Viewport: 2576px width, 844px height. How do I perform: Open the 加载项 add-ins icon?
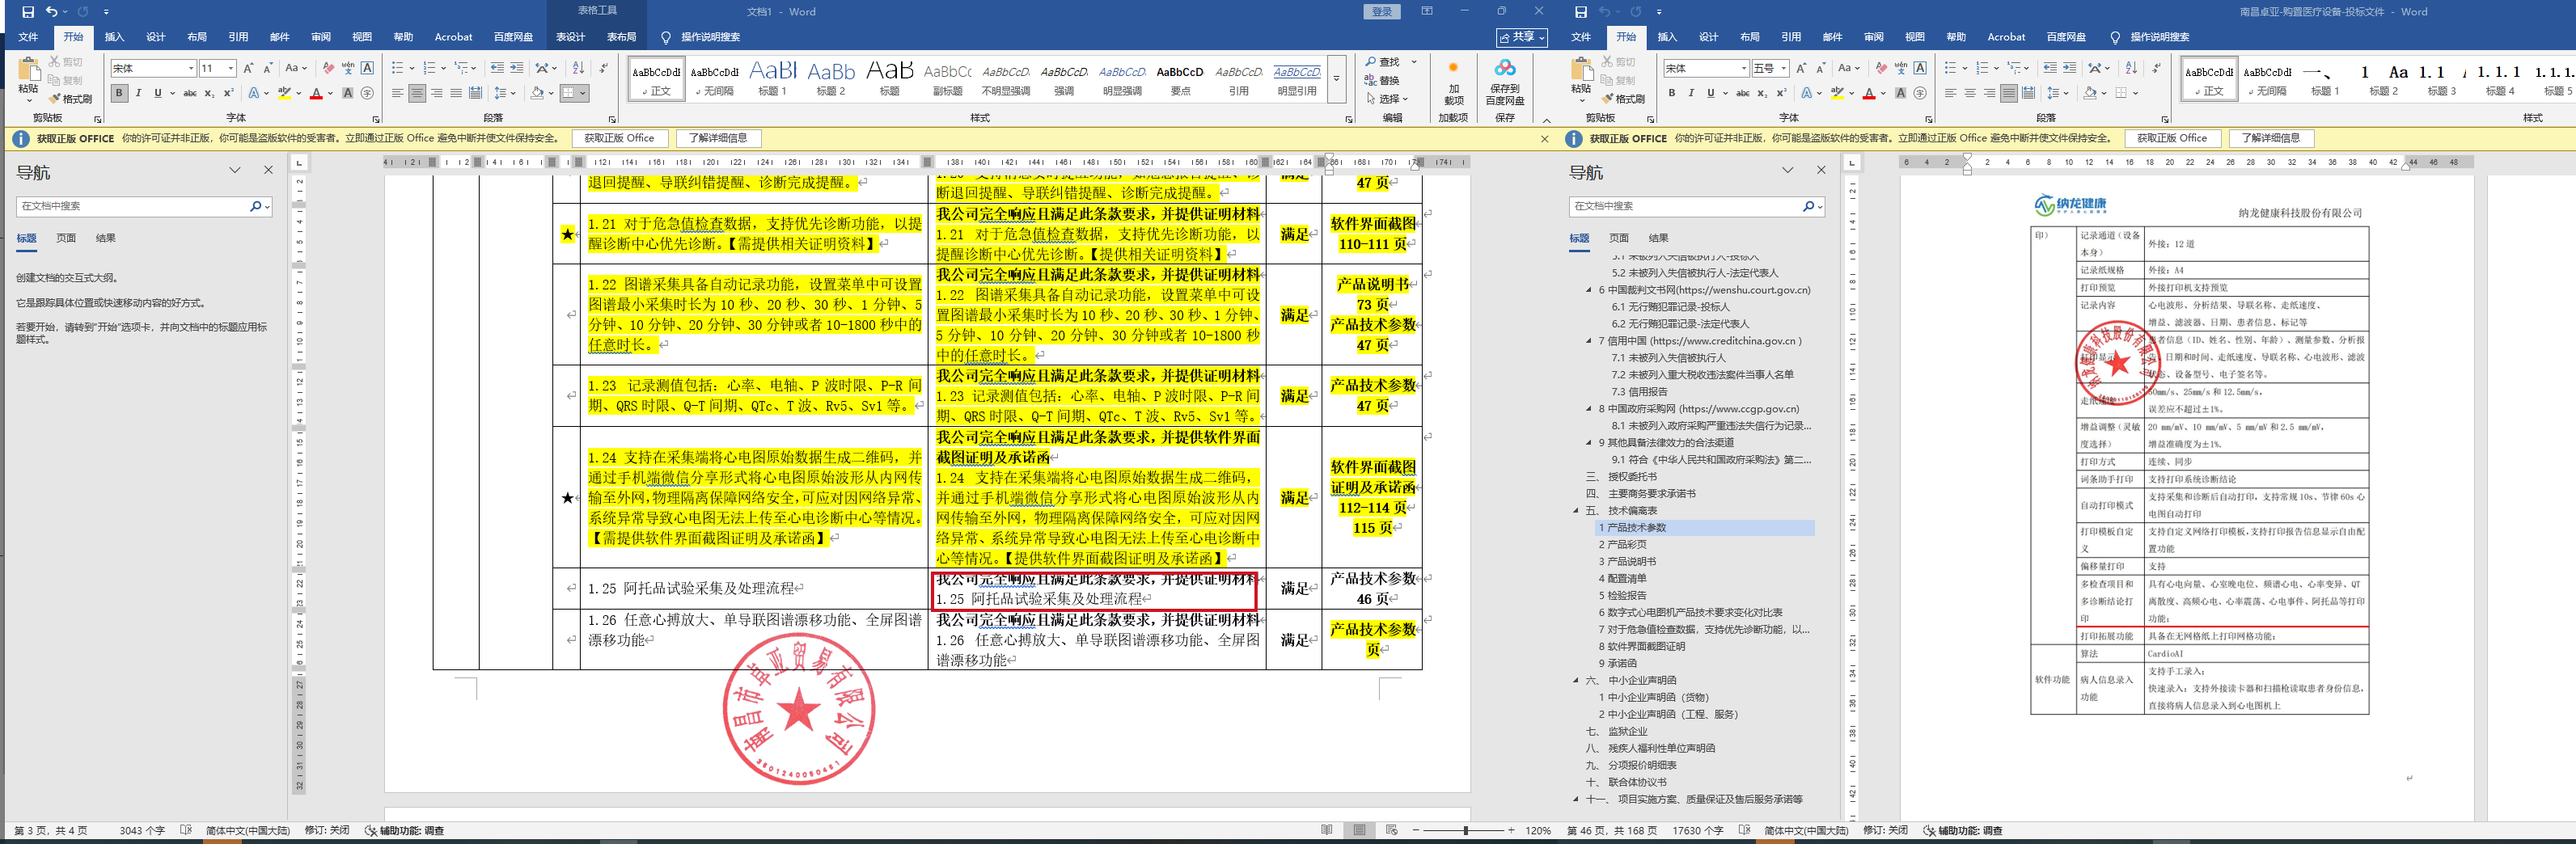(1453, 68)
